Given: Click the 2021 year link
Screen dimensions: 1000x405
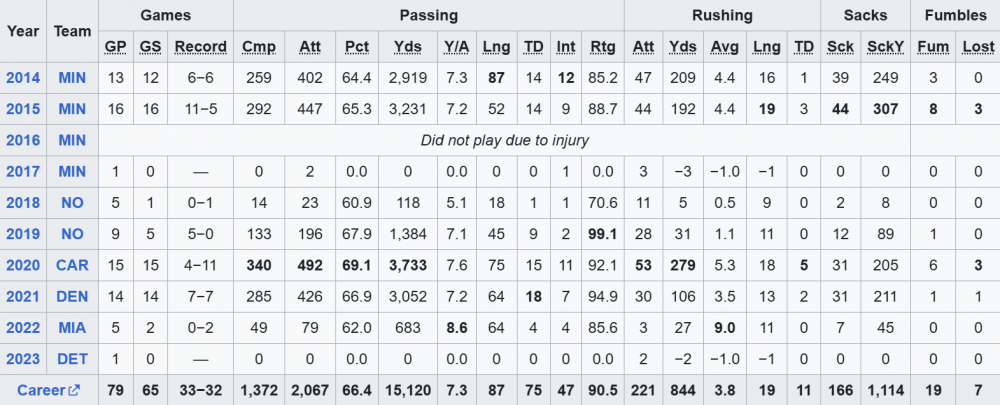Looking at the screenshot, I should 23,296.
